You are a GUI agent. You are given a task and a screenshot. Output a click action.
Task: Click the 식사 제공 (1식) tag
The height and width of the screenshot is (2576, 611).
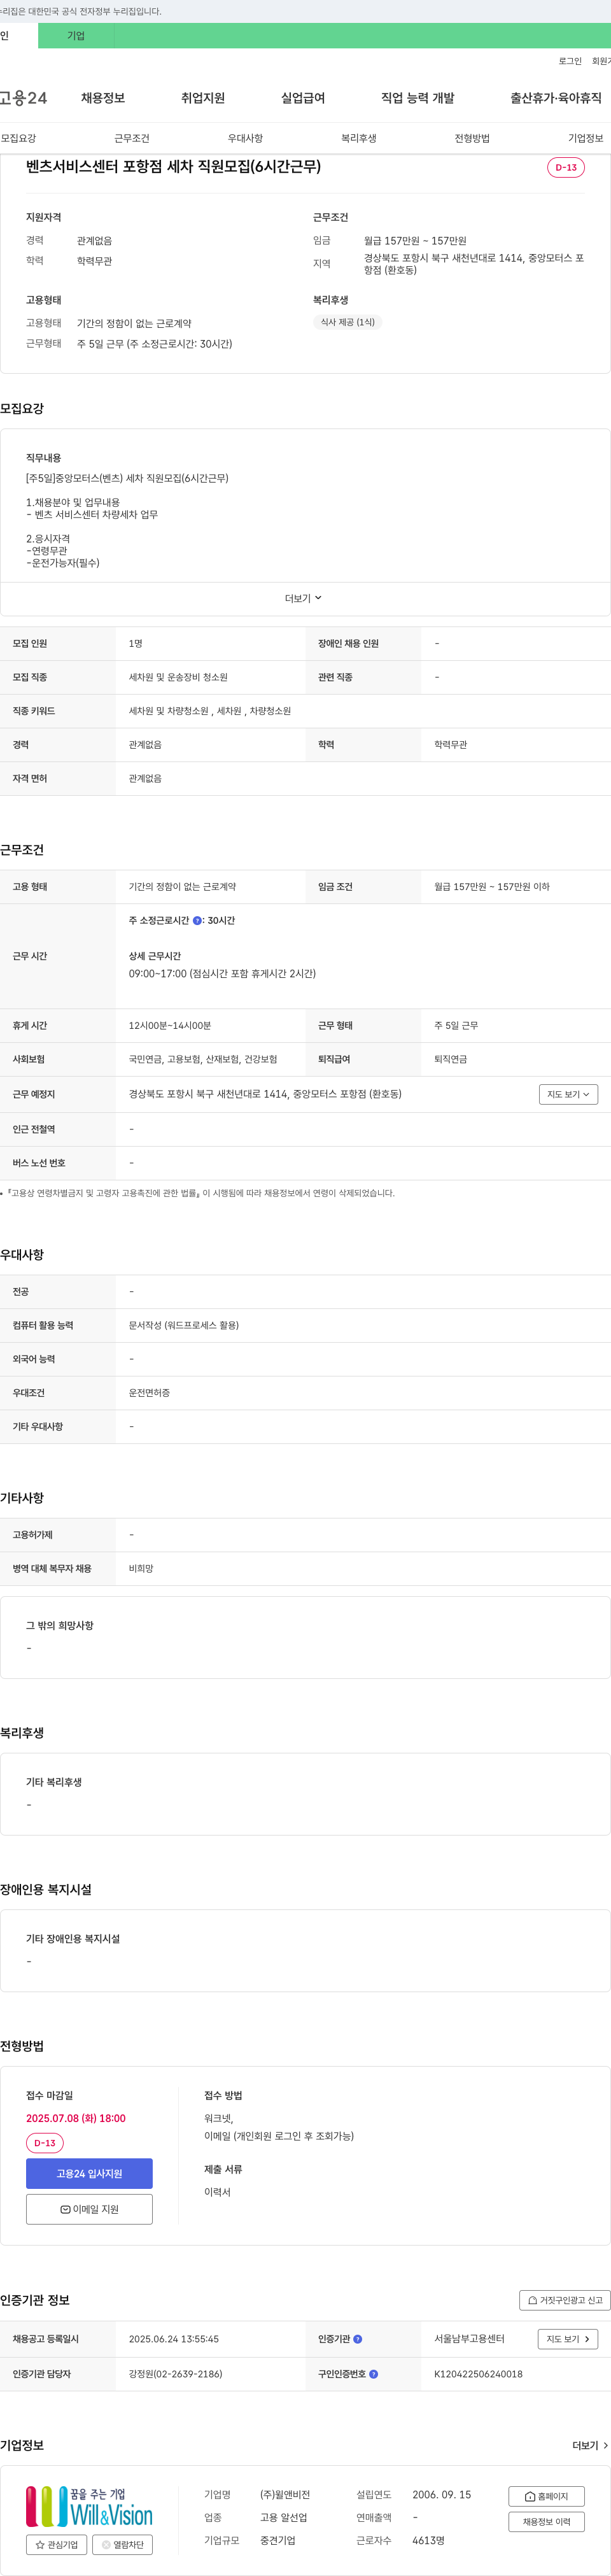click(348, 322)
